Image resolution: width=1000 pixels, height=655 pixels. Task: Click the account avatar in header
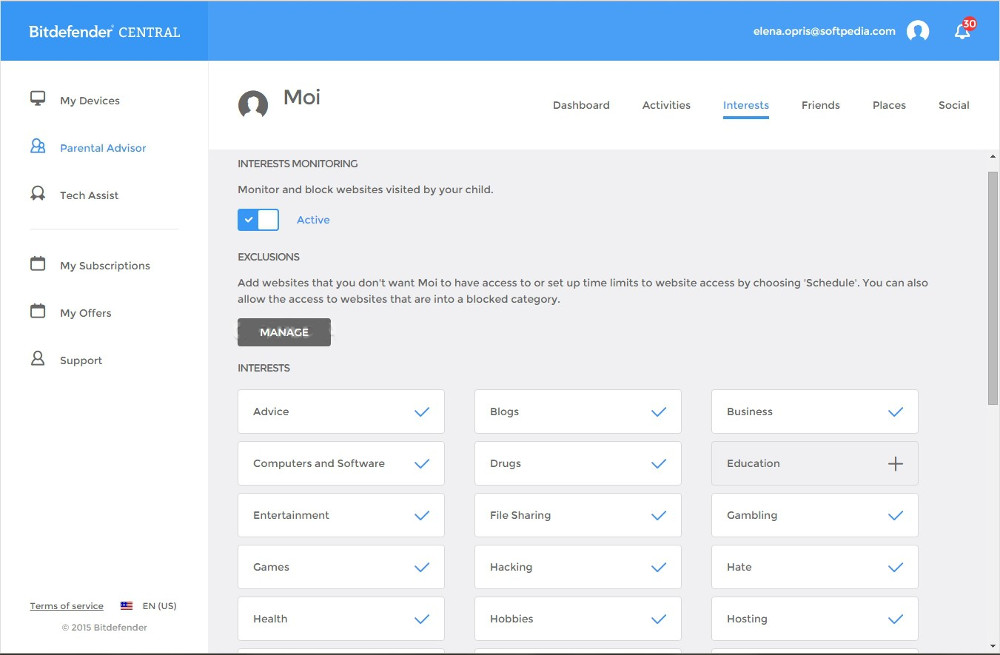[918, 31]
